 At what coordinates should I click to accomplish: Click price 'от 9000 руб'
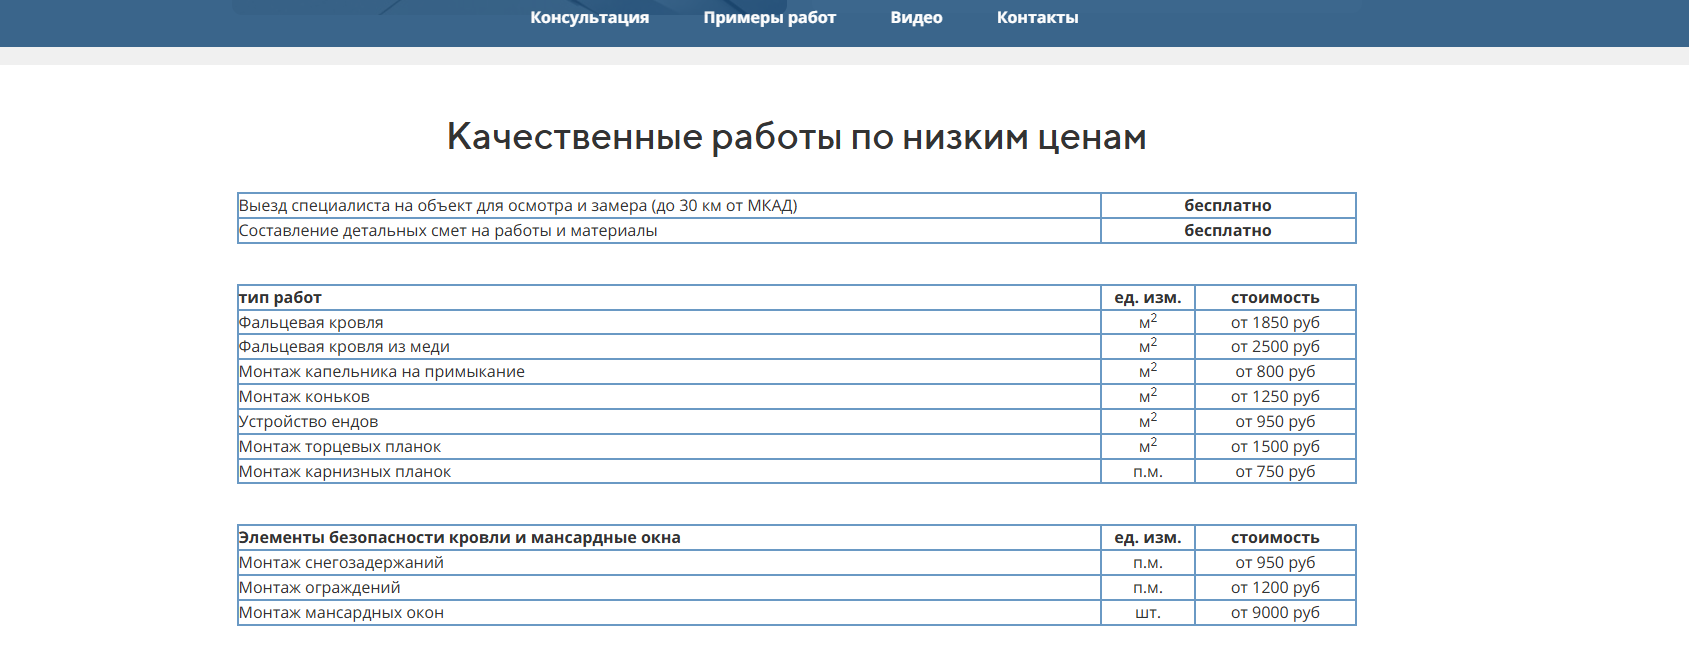point(1275,612)
